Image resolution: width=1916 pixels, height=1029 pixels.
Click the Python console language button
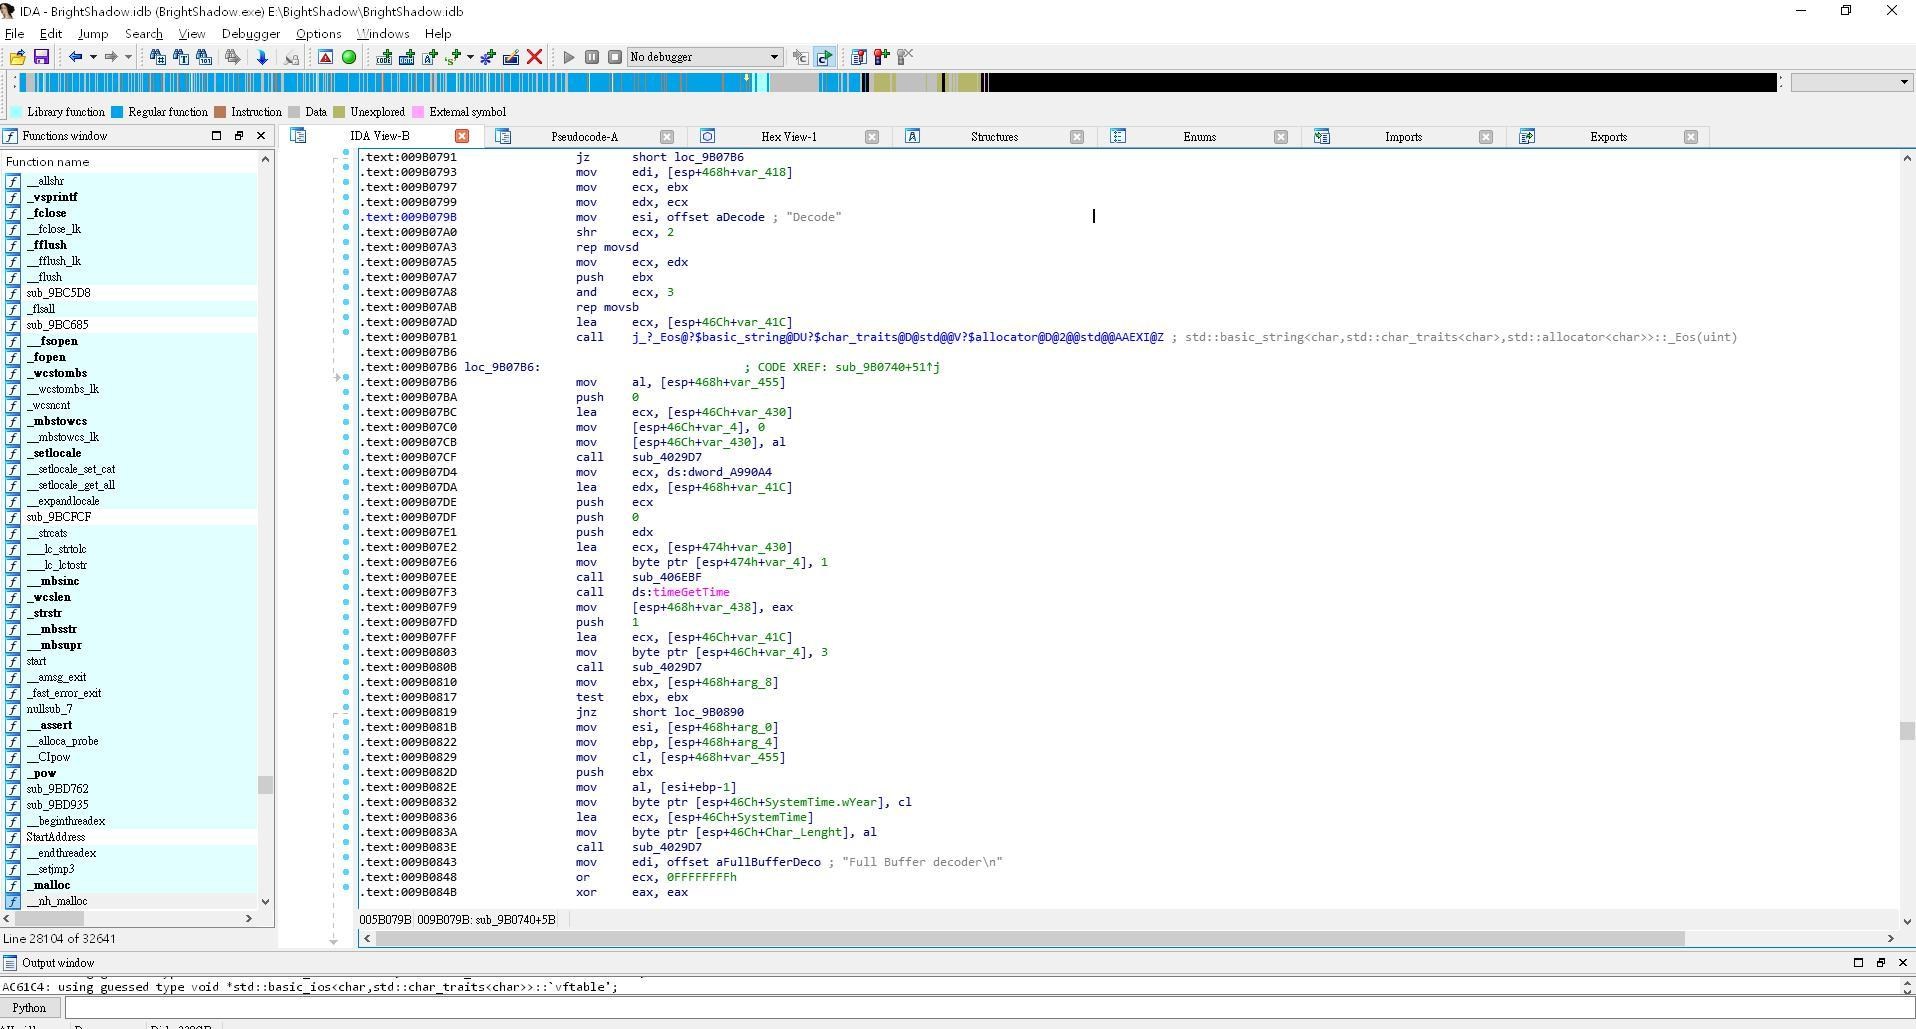pyautogui.click(x=29, y=1008)
